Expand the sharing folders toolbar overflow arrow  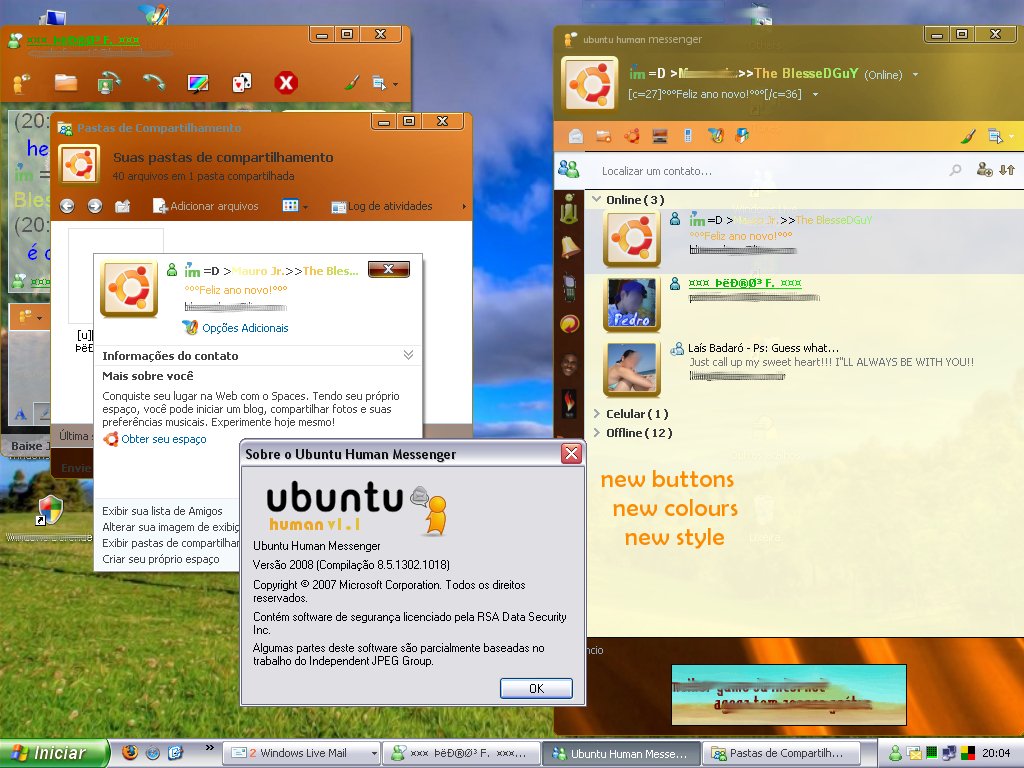tap(464, 206)
